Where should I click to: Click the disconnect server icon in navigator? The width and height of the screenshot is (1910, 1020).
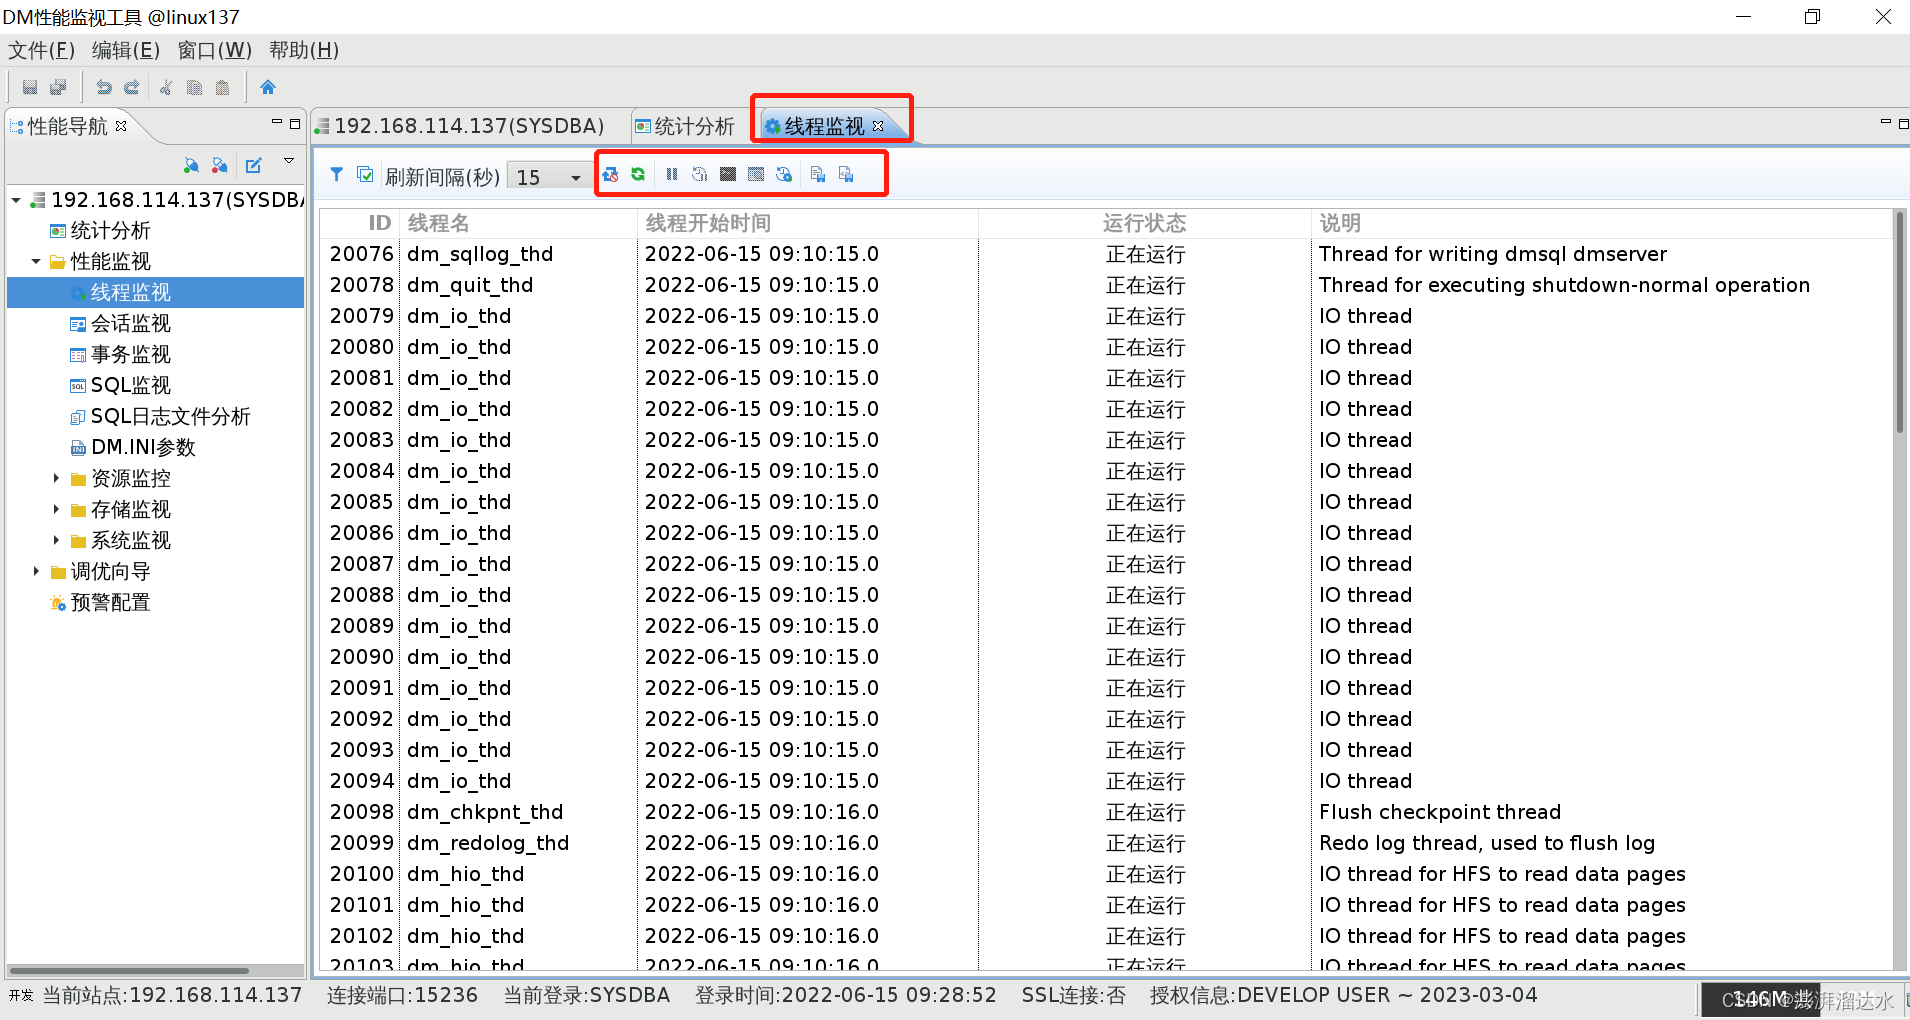coord(220,165)
